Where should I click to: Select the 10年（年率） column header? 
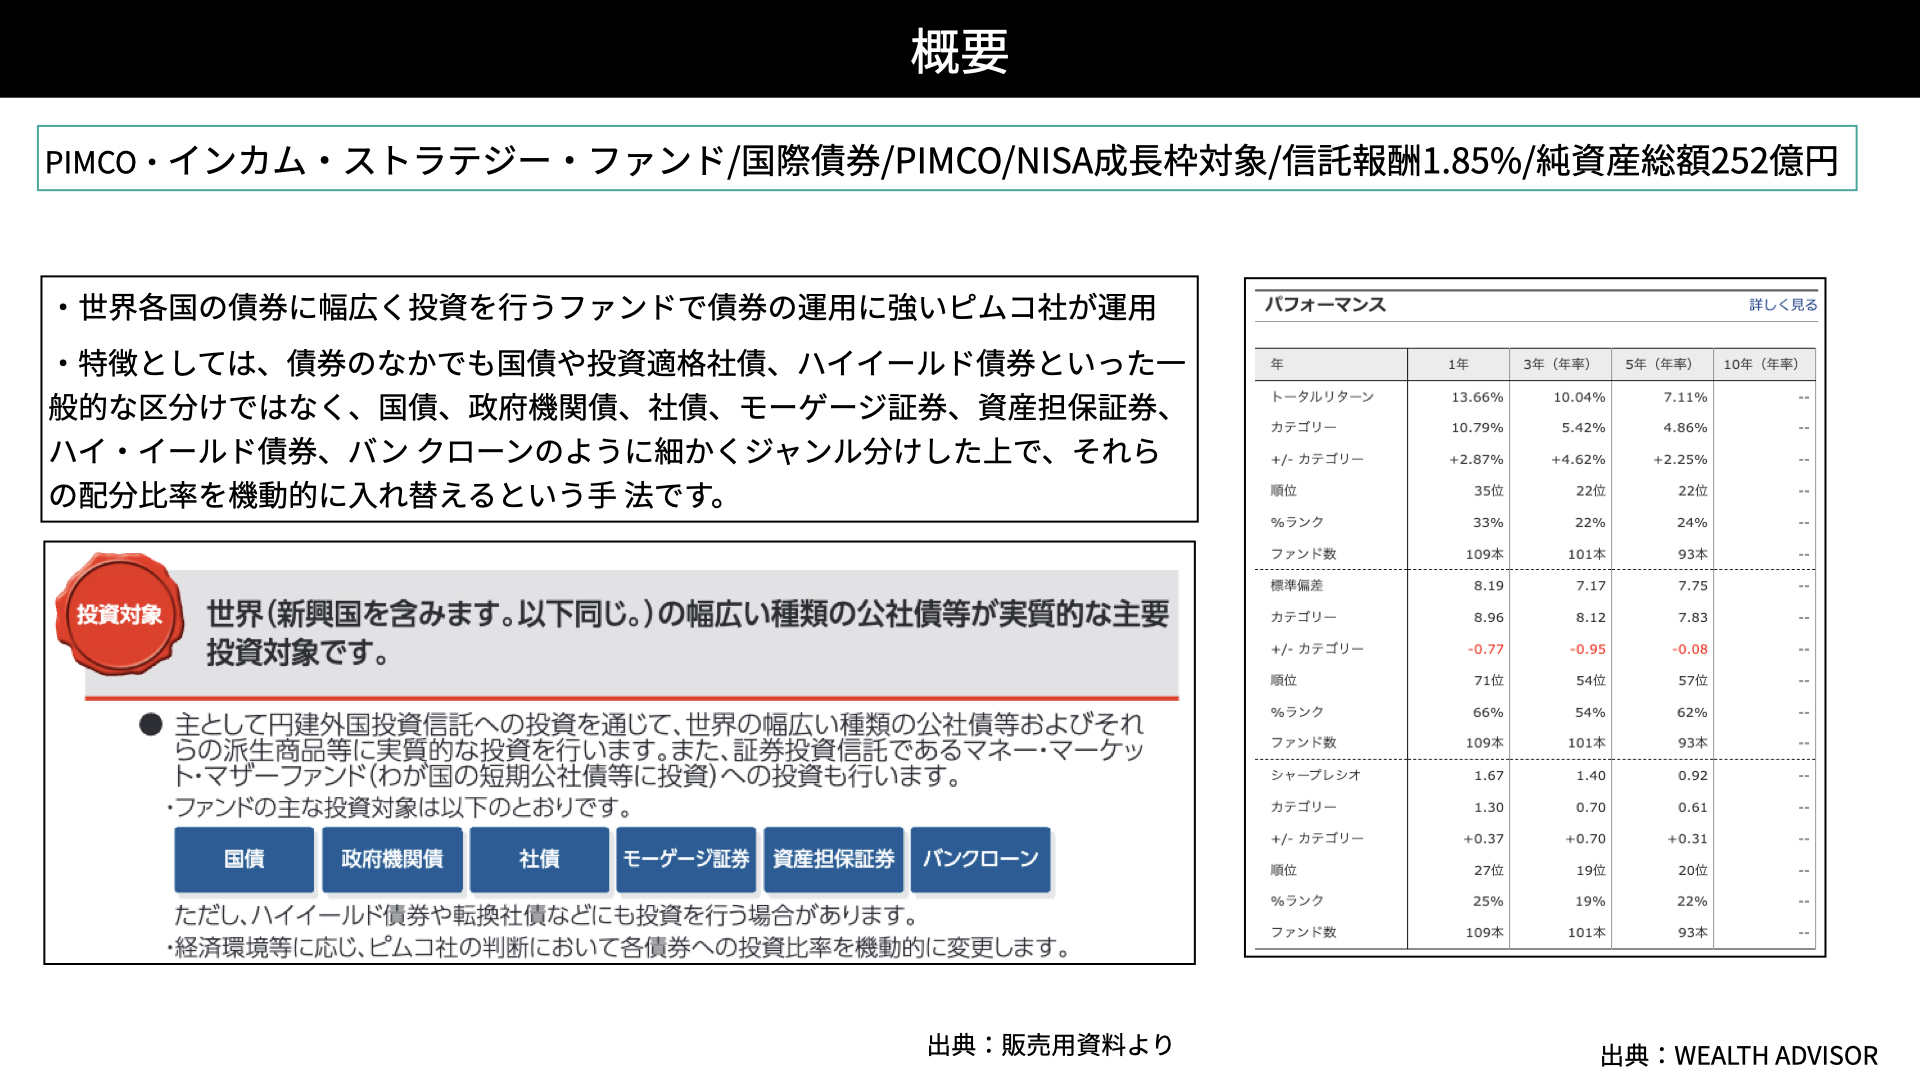click(1762, 364)
